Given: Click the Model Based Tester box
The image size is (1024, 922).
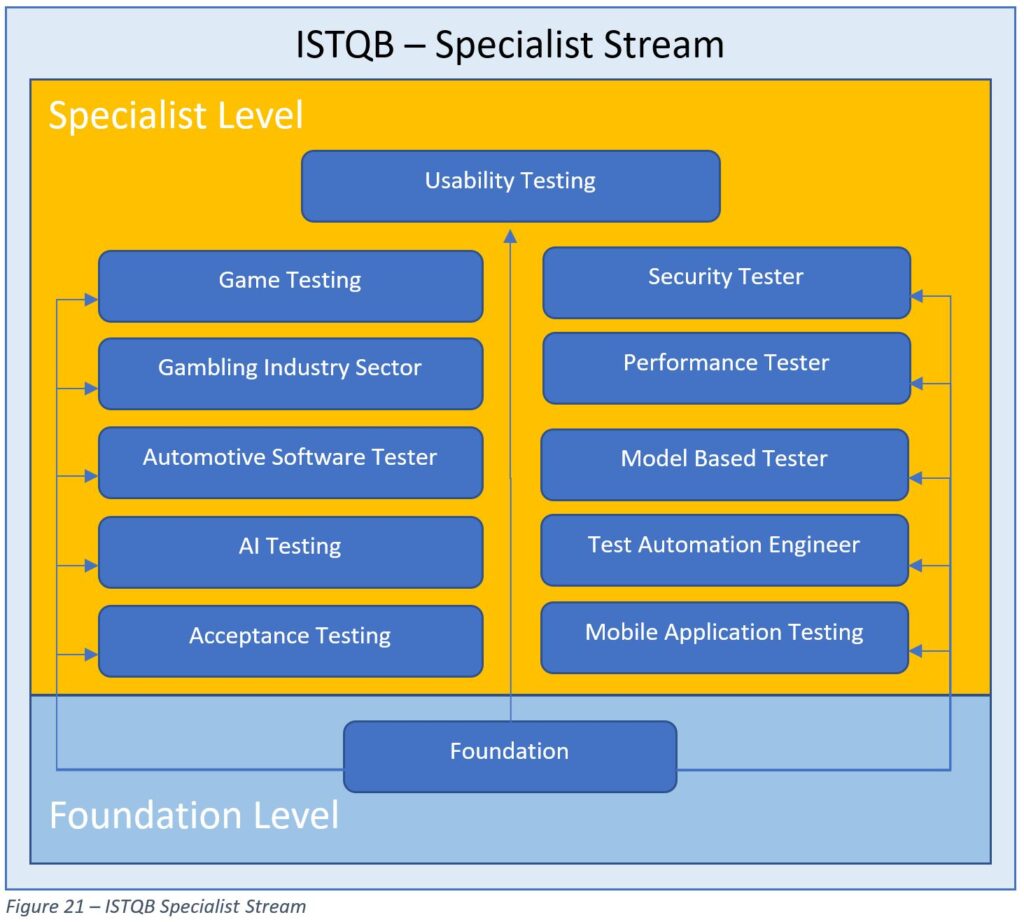Looking at the screenshot, I should tap(724, 465).
